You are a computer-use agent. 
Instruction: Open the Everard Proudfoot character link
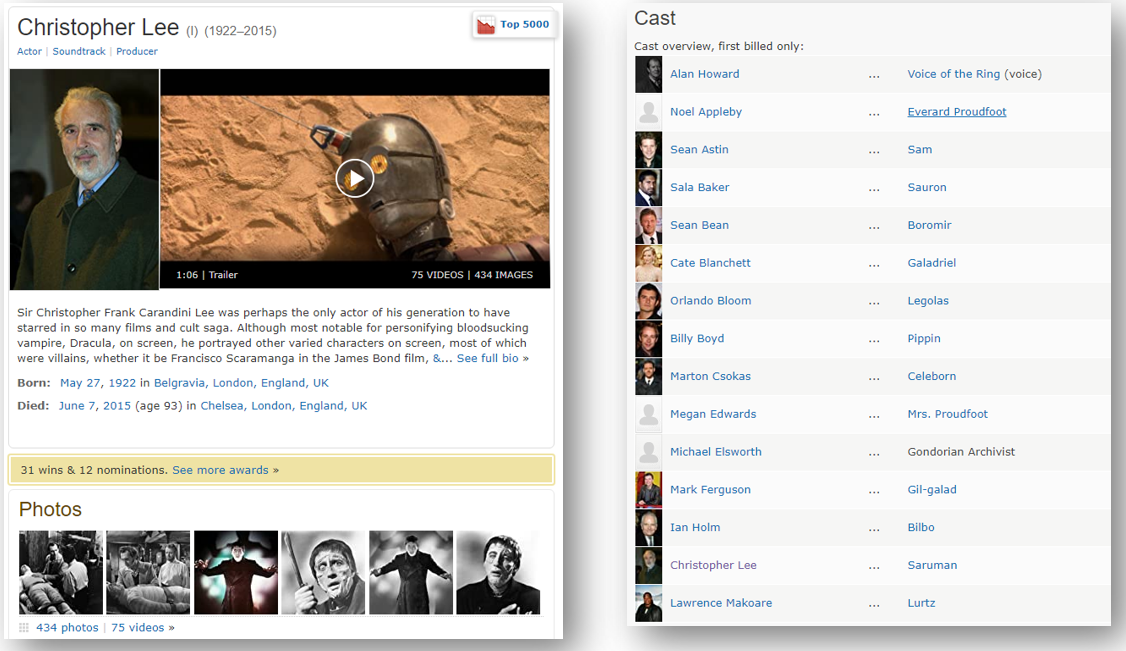[x=956, y=112]
